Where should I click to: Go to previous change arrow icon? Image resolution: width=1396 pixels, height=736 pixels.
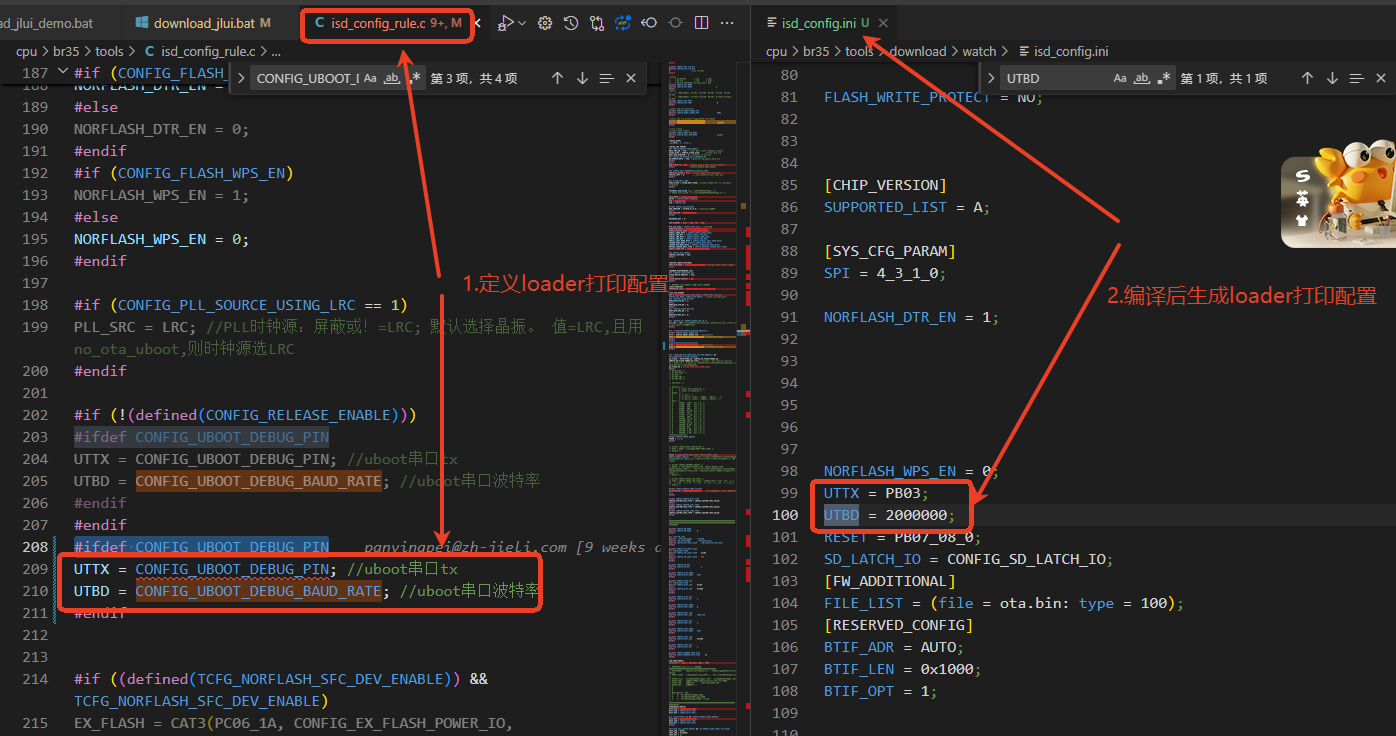point(649,22)
